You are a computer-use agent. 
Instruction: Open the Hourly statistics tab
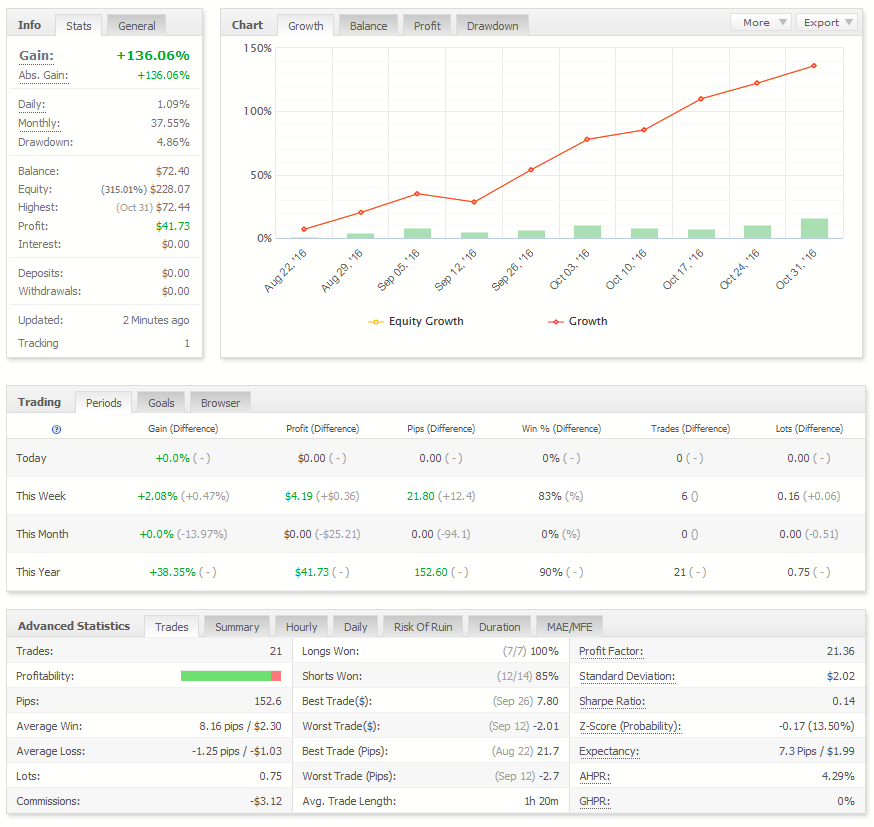pos(302,626)
